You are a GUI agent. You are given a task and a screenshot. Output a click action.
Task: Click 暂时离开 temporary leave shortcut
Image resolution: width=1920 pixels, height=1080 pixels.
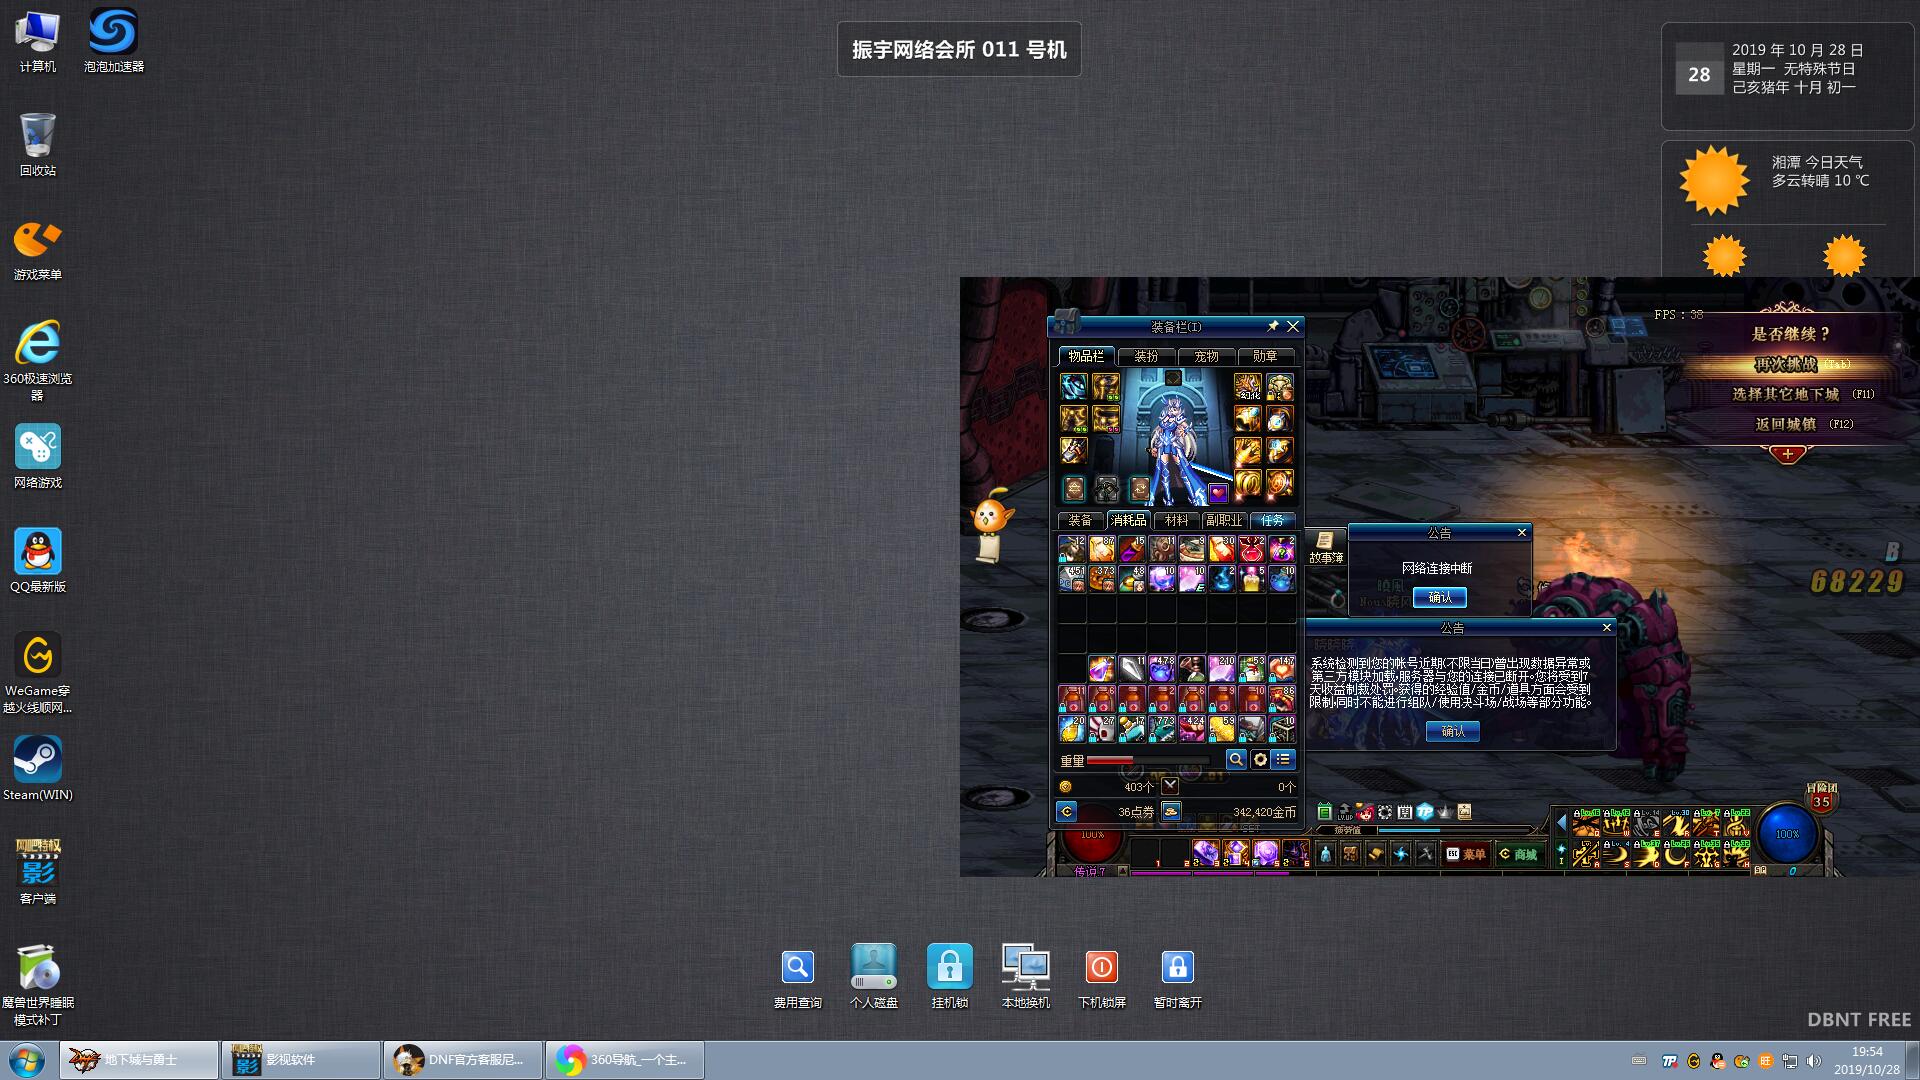tap(1177, 978)
